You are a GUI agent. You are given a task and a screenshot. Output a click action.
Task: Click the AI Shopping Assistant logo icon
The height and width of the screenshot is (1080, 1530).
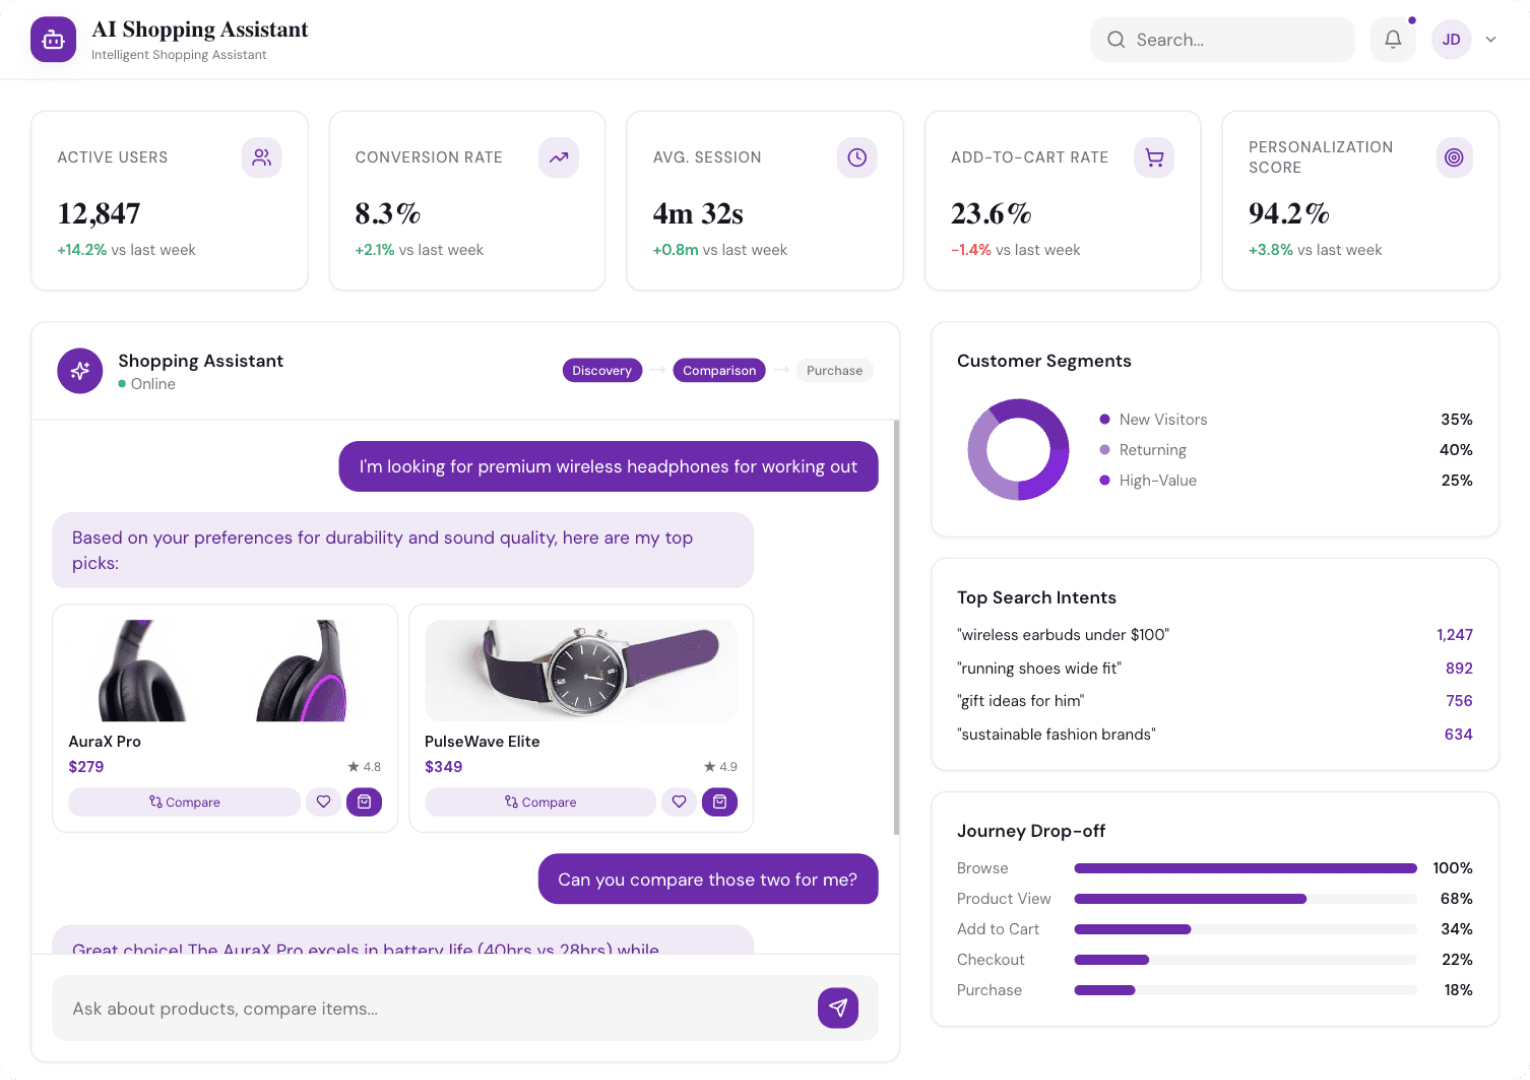coord(53,39)
